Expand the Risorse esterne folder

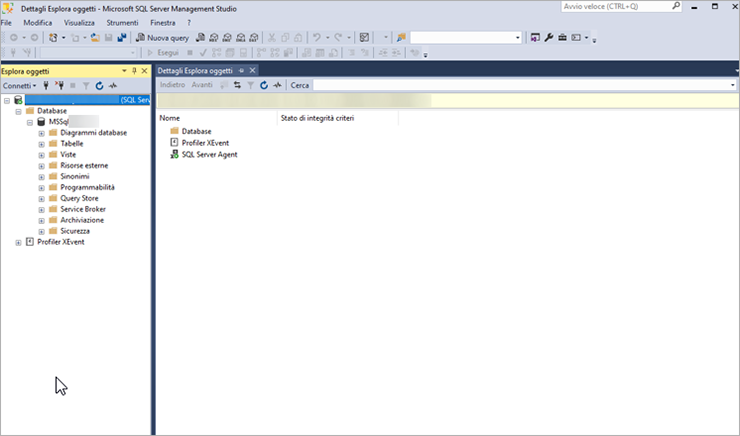click(x=42, y=166)
